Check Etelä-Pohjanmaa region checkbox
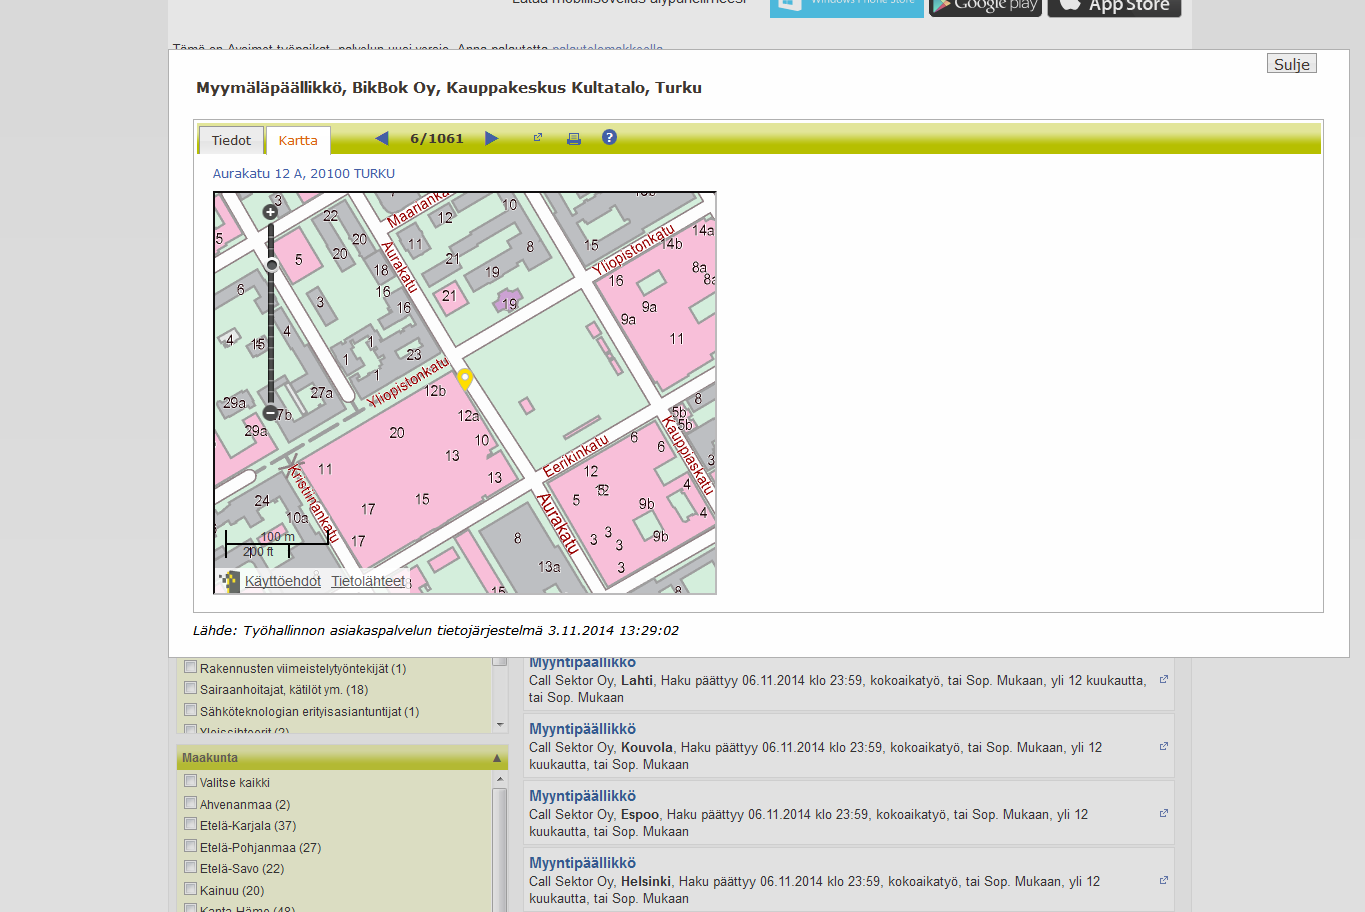1365x912 pixels. click(x=190, y=846)
